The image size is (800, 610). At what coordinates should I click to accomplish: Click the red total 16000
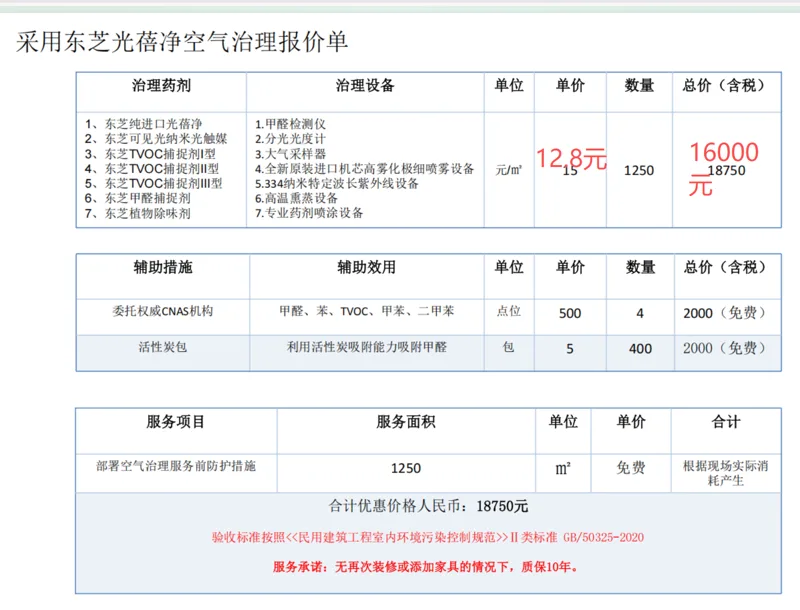click(x=724, y=152)
